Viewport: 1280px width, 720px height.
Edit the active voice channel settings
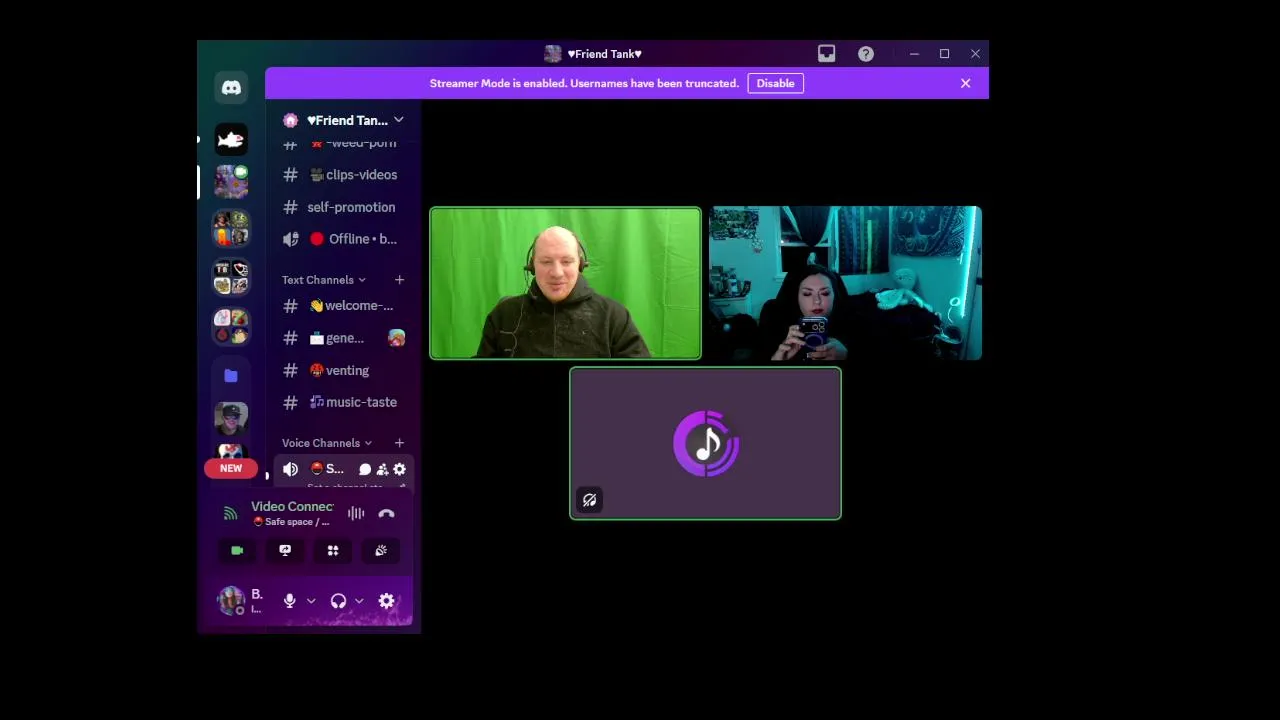399,469
